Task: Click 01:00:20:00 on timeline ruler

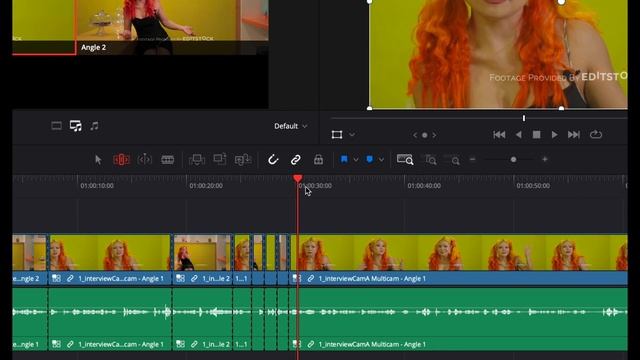Action: [x=206, y=186]
